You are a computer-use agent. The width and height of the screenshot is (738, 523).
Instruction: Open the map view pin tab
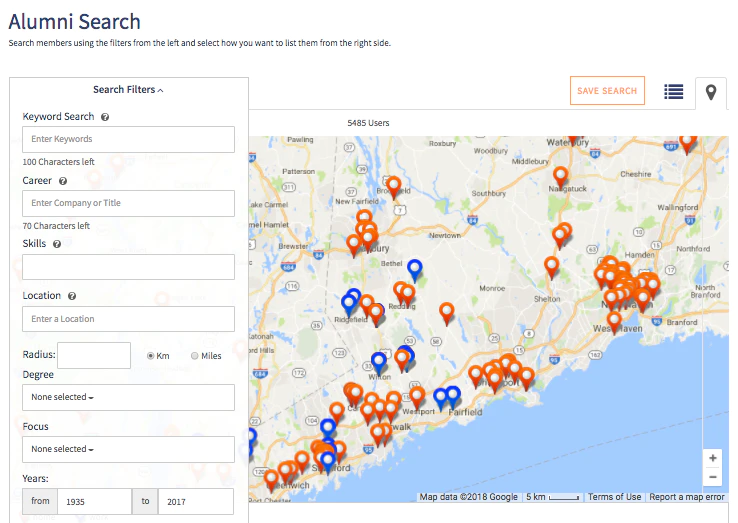tap(711, 92)
